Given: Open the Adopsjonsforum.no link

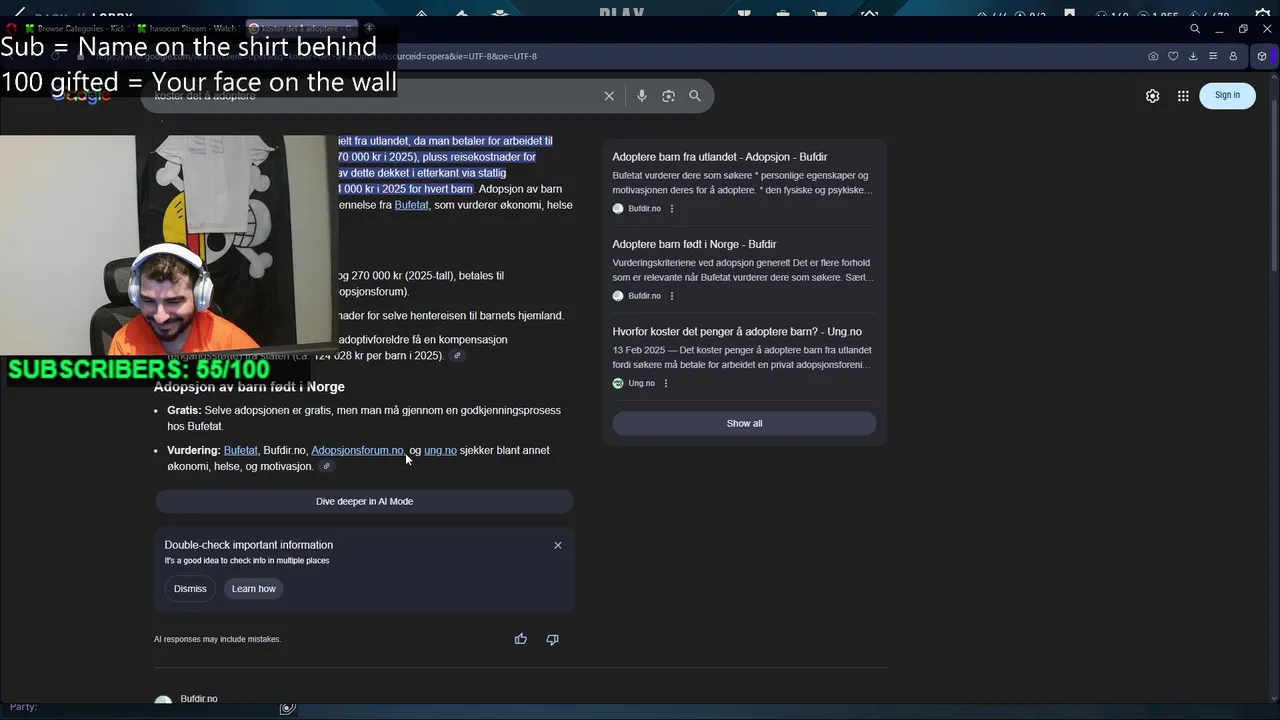Looking at the screenshot, I should 357,450.
